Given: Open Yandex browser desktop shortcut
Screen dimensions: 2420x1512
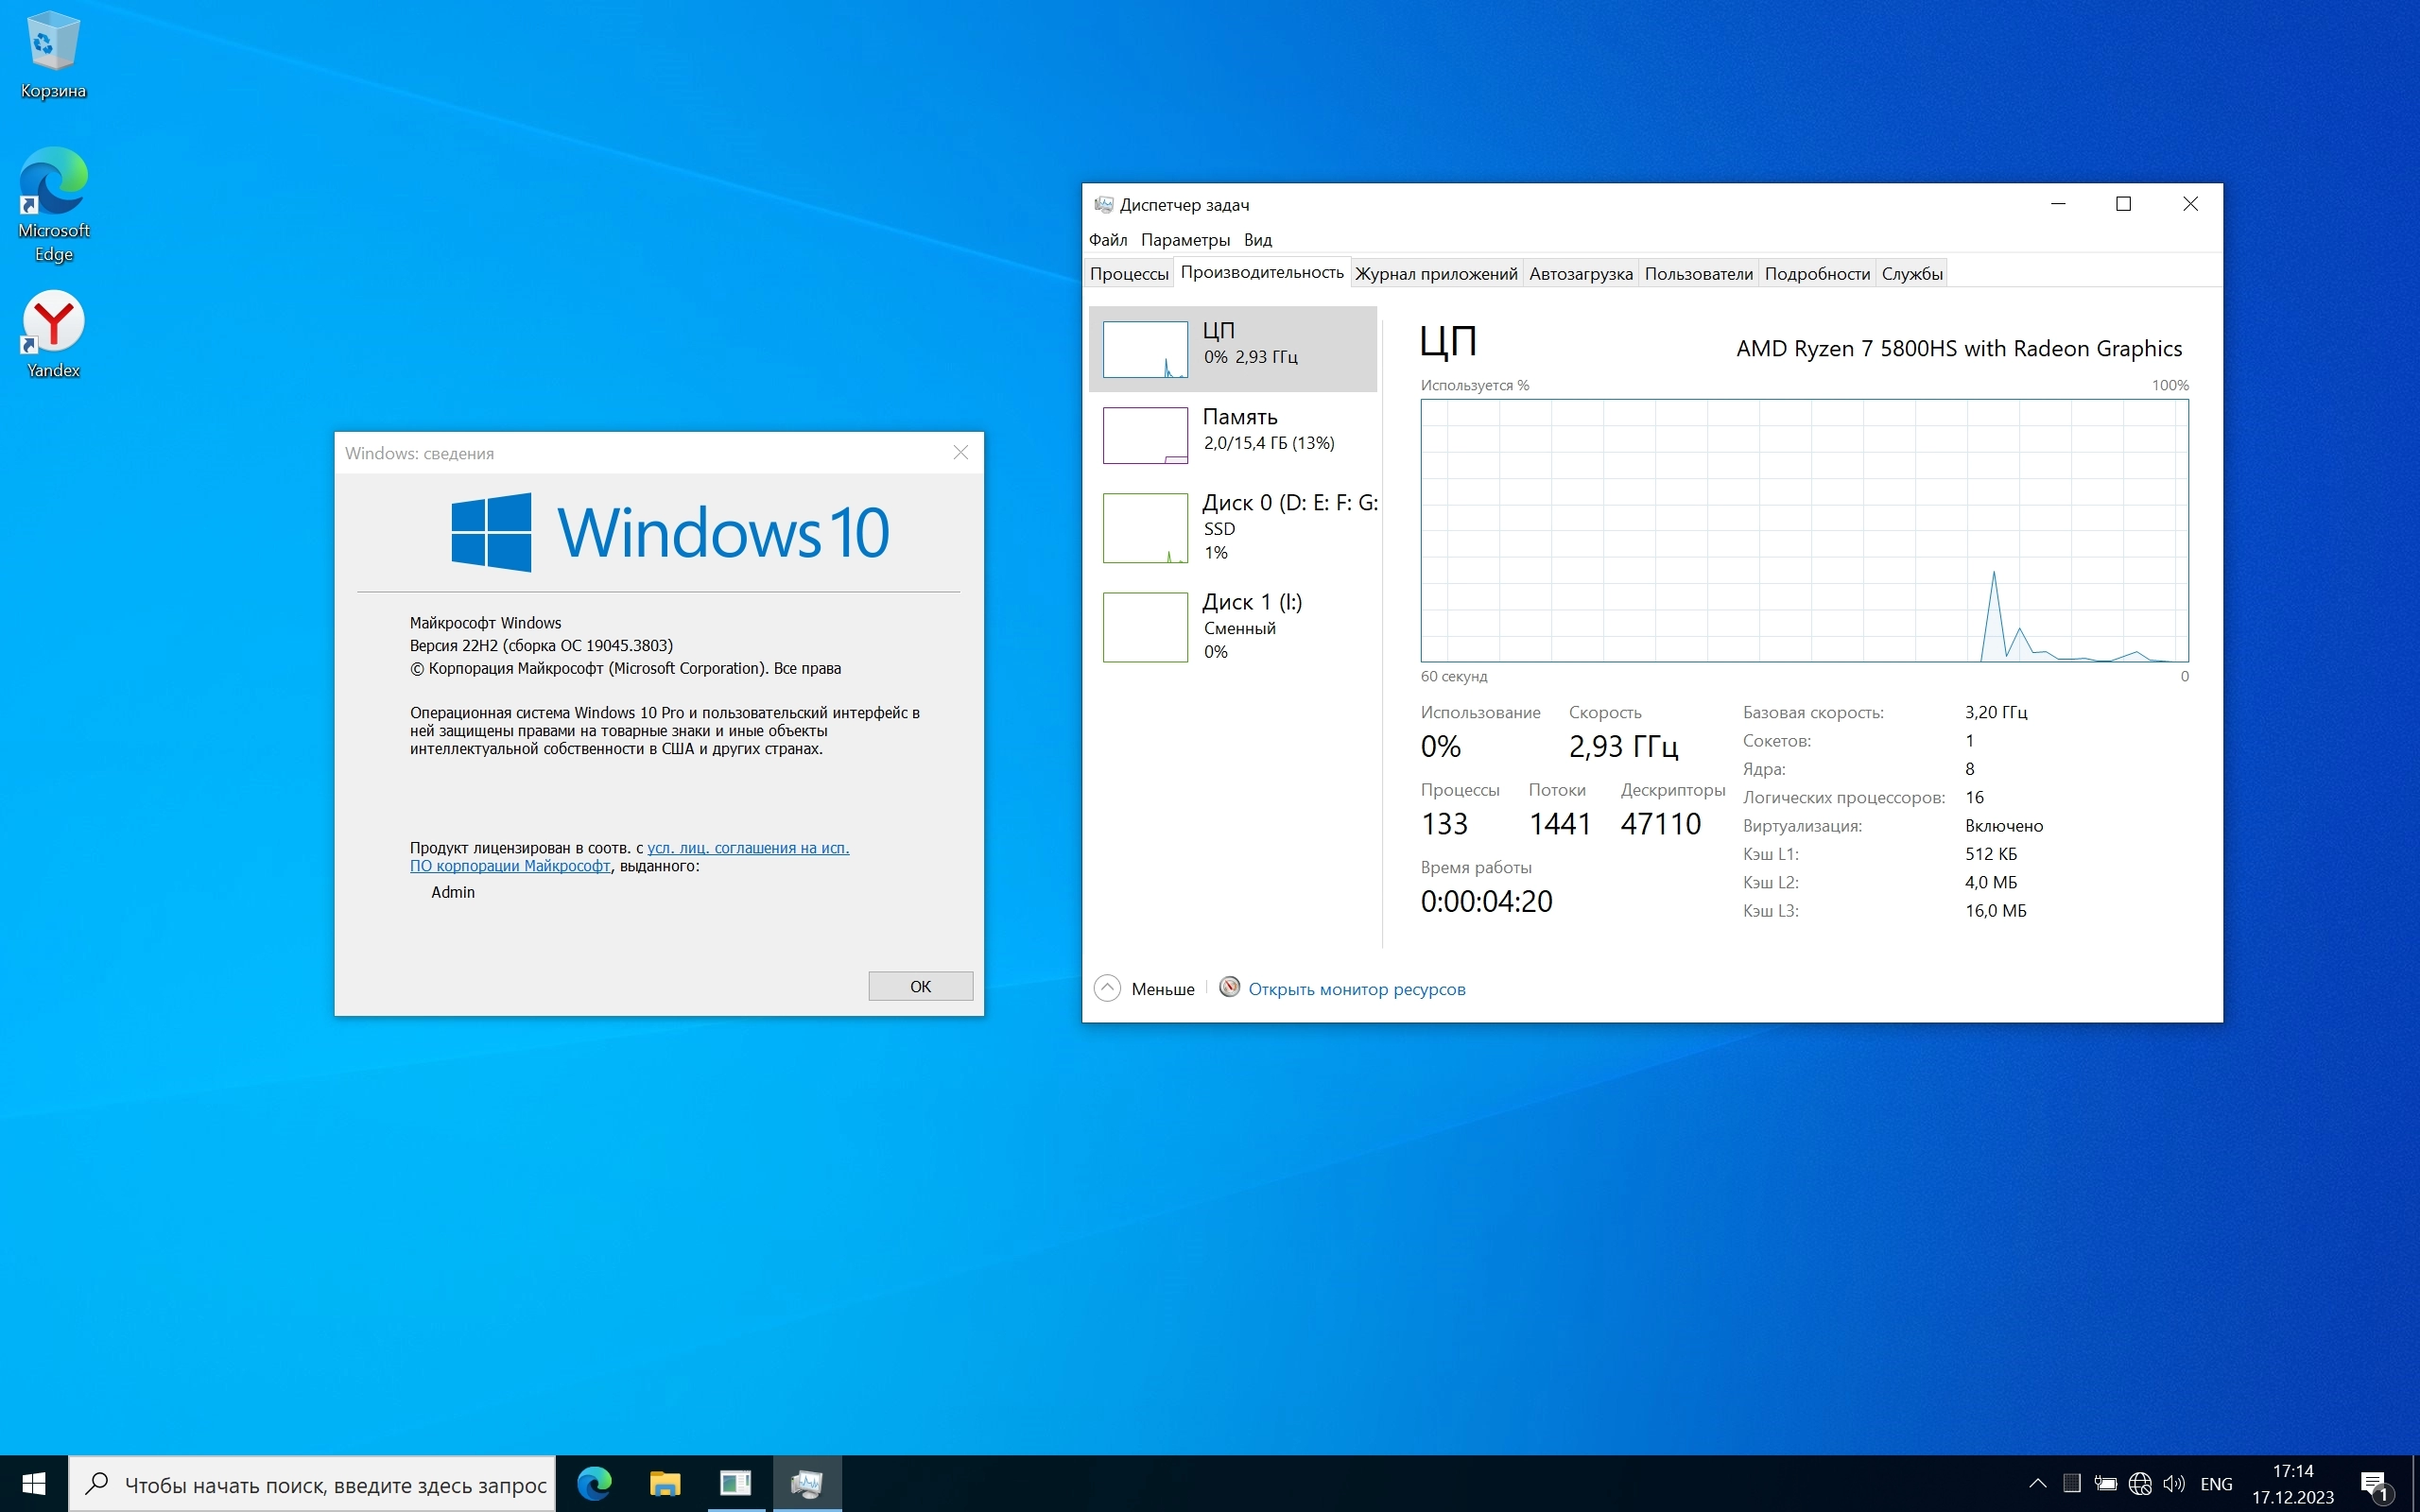Looking at the screenshot, I should (53, 334).
